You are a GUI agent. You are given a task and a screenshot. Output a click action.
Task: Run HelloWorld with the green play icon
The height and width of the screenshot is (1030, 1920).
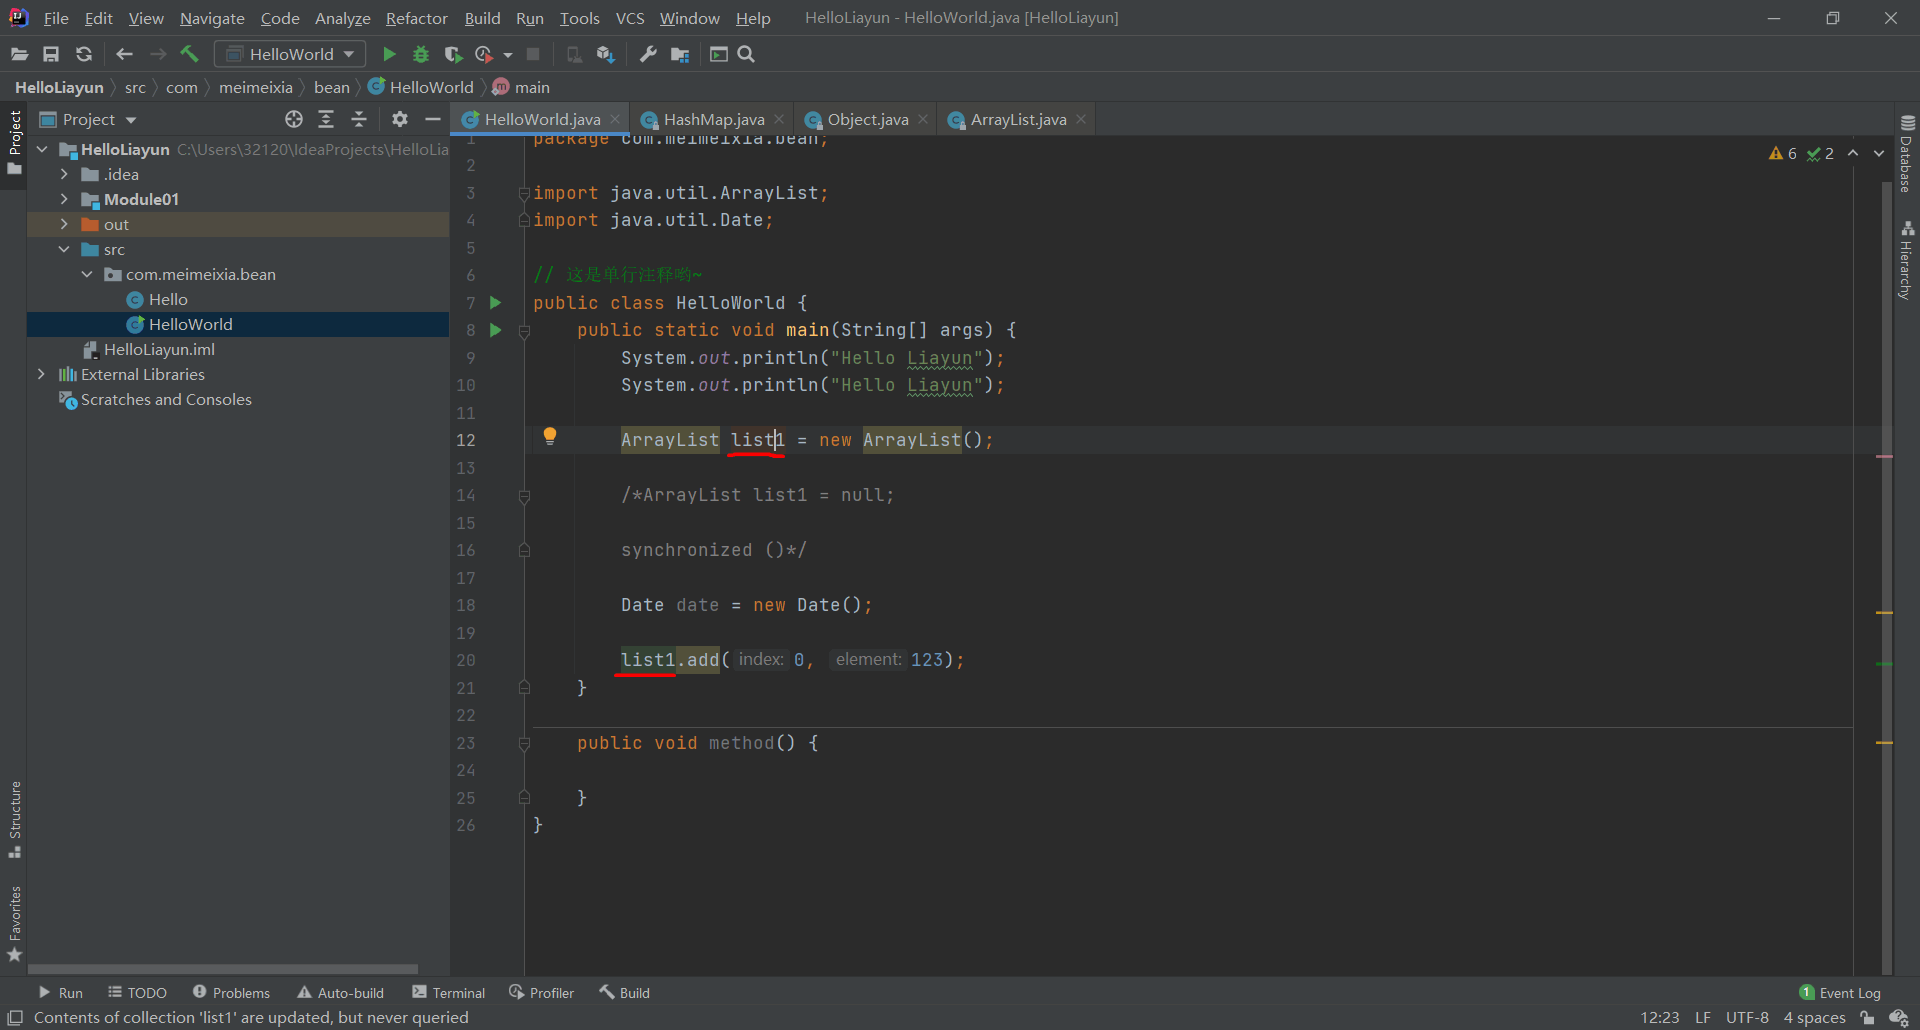[389, 54]
